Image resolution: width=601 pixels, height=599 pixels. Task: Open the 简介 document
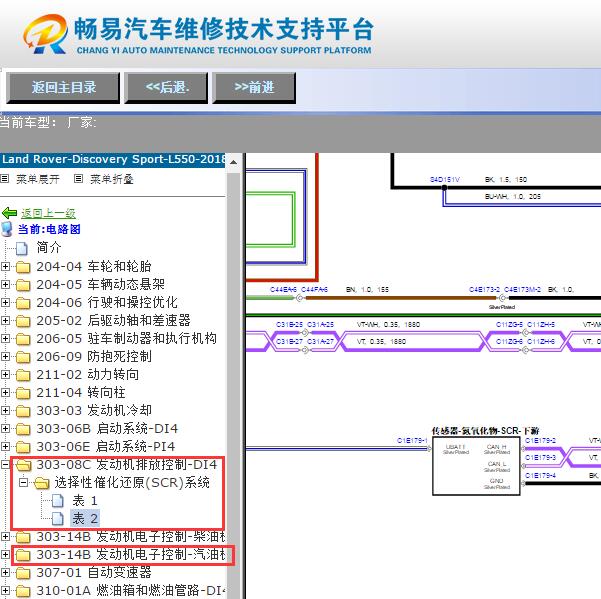pos(49,248)
